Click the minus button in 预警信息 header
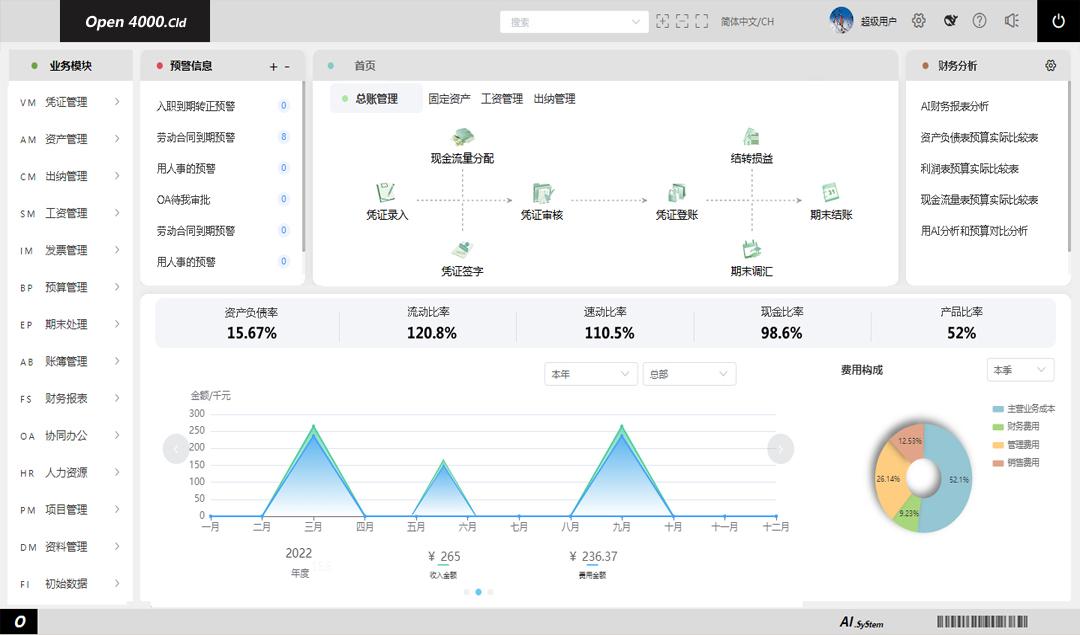This screenshot has height=635, width=1080. point(287,66)
